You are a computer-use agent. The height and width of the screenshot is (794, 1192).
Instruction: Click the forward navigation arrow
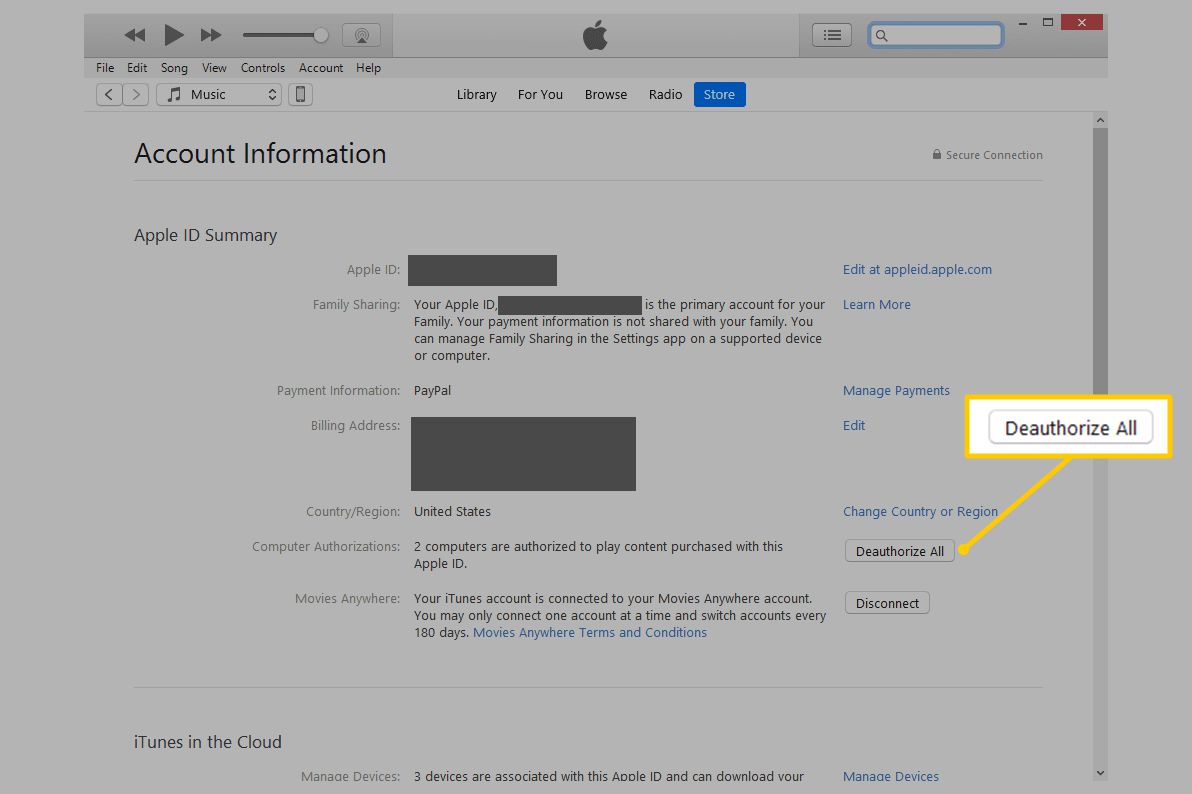136,95
